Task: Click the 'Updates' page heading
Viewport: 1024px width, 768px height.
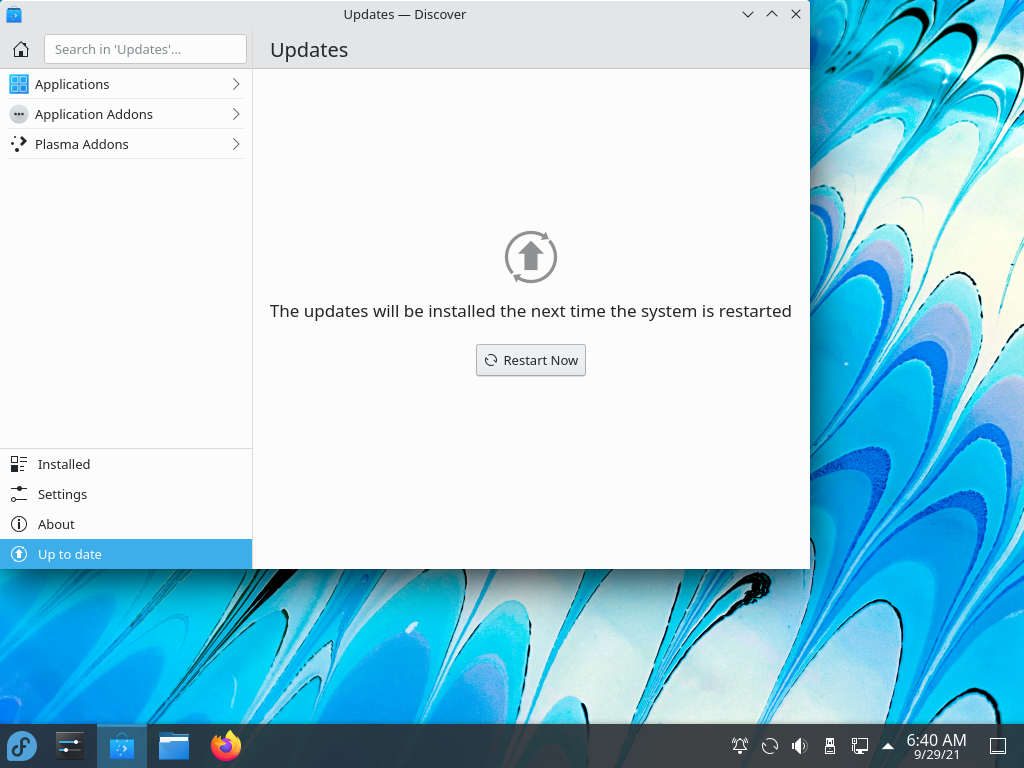Action: coord(309,50)
